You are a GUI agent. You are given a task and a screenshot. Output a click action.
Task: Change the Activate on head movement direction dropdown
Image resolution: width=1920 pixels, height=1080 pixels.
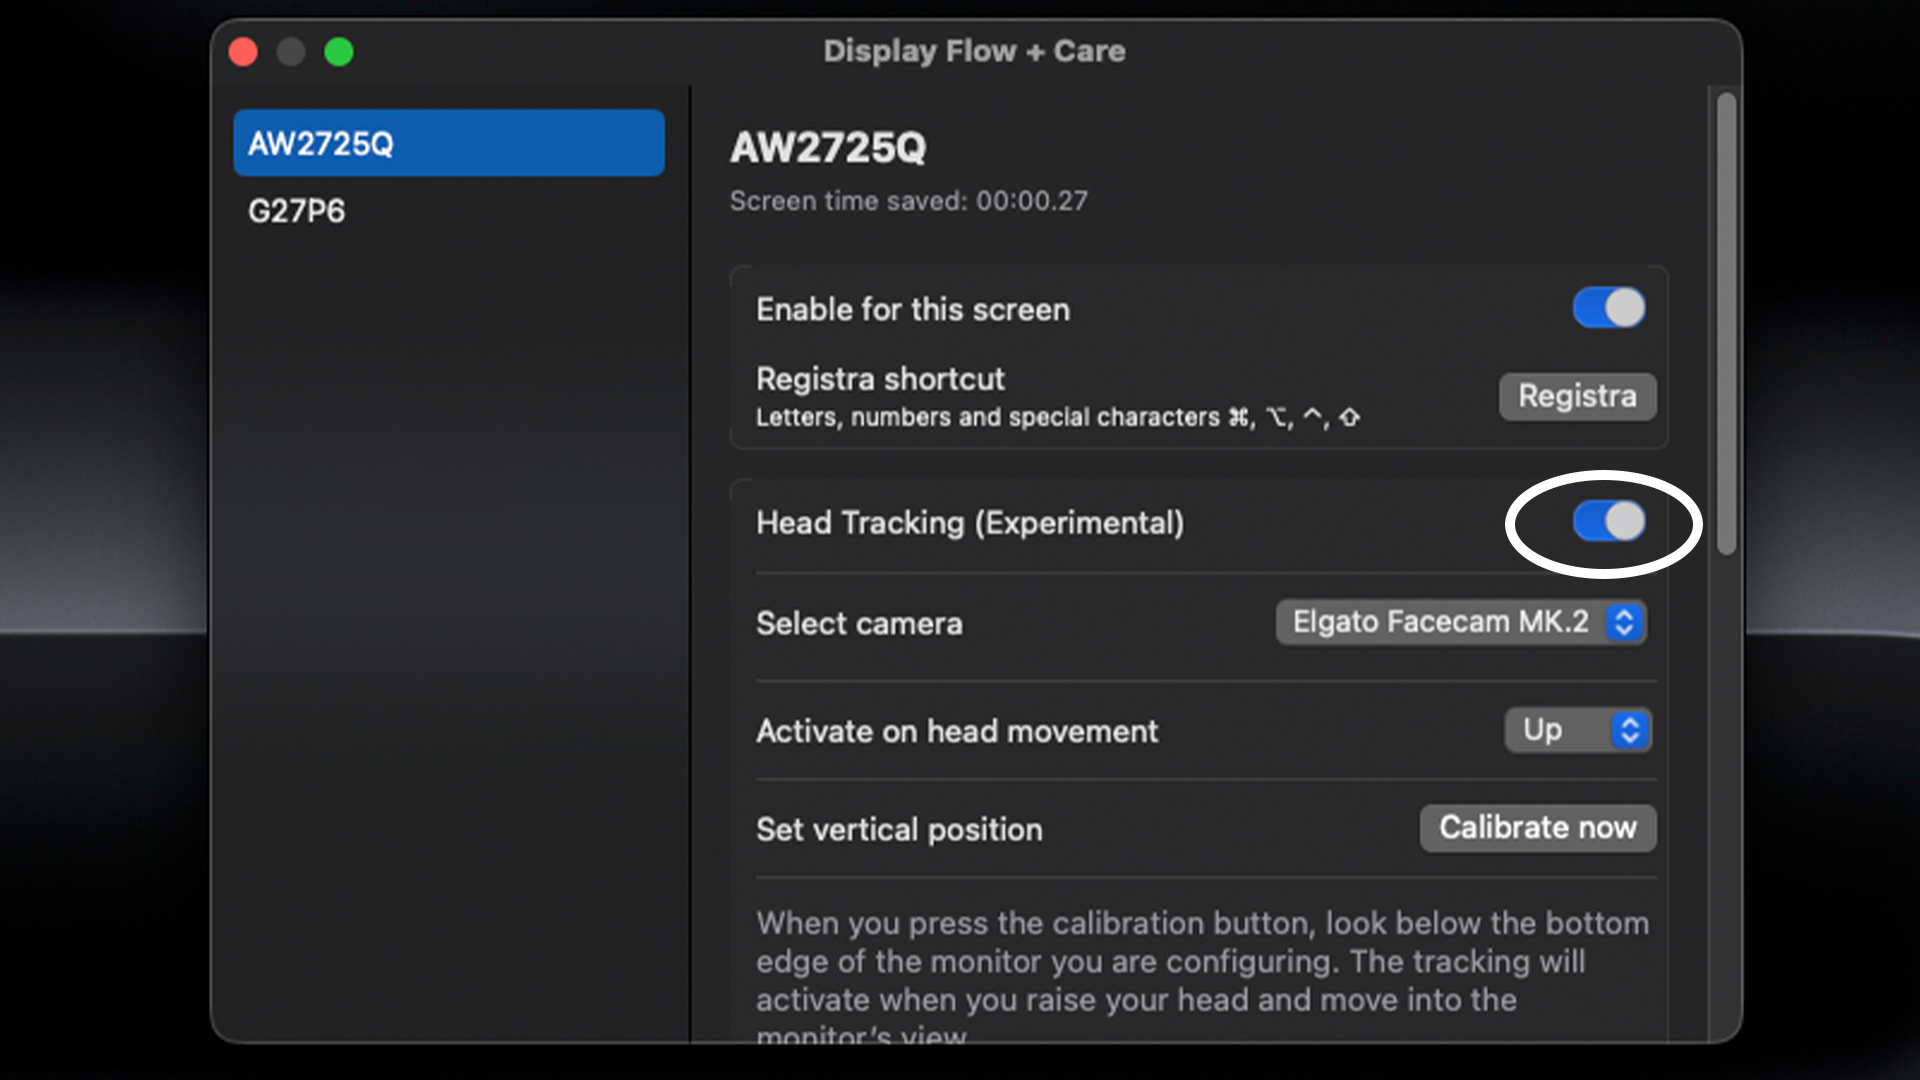[1577, 730]
